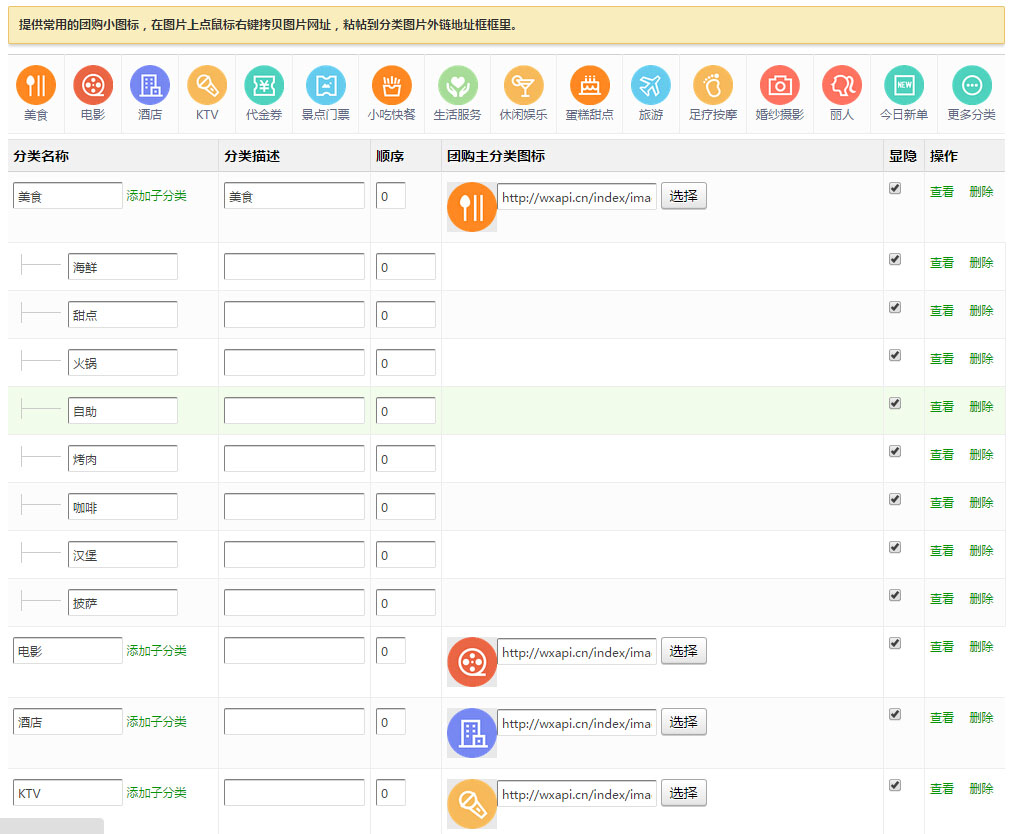Add a subcategory under 酒店
Screen dimensions: 1010x834
coord(156,722)
